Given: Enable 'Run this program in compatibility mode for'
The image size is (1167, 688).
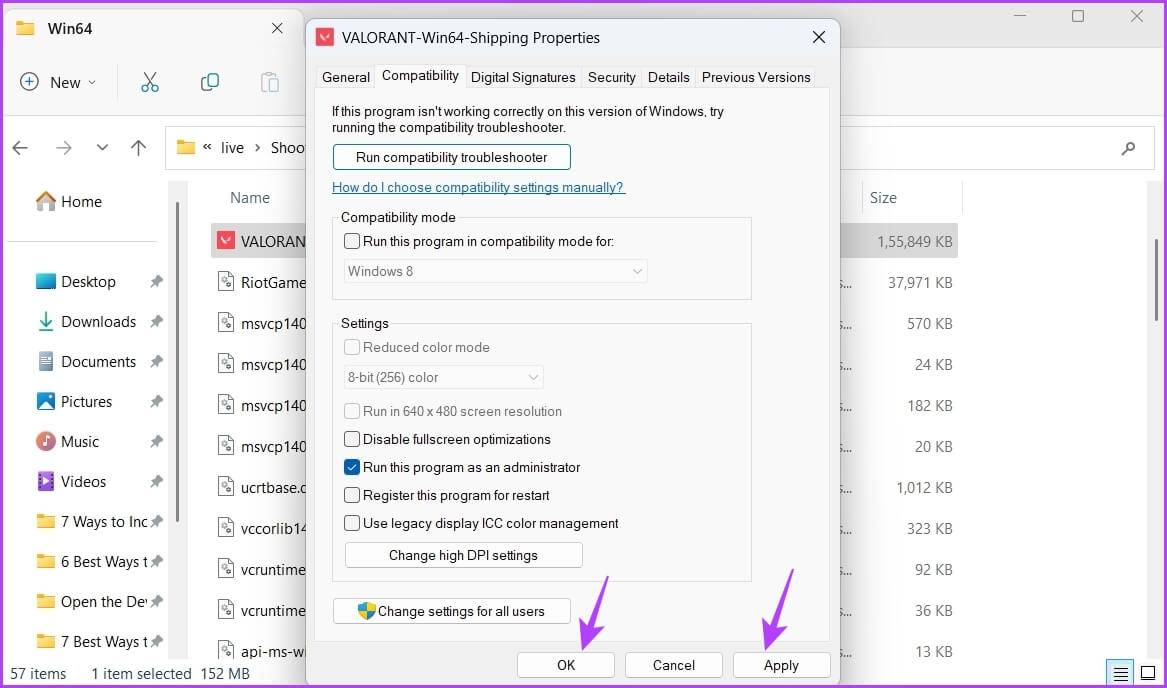Looking at the screenshot, I should 352,241.
